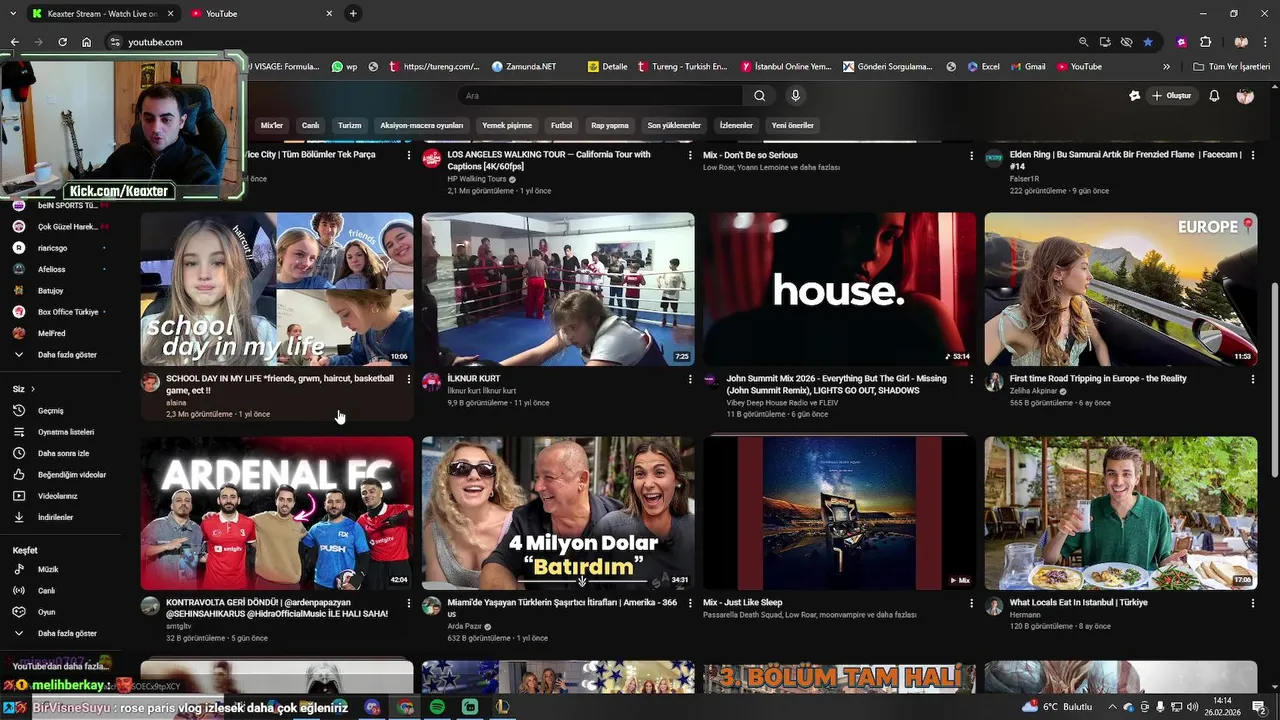Open Spotify from the taskbar
The image size is (1280, 720).
pos(437,707)
